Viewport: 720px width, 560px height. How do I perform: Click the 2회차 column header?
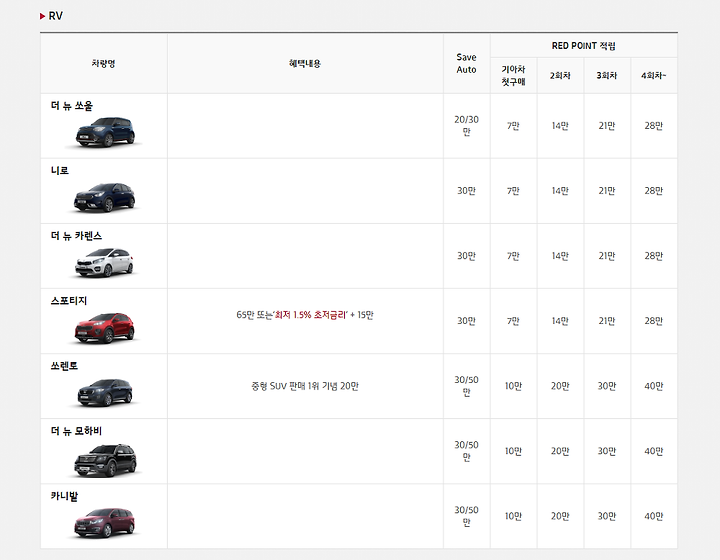(x=560, y=75)
